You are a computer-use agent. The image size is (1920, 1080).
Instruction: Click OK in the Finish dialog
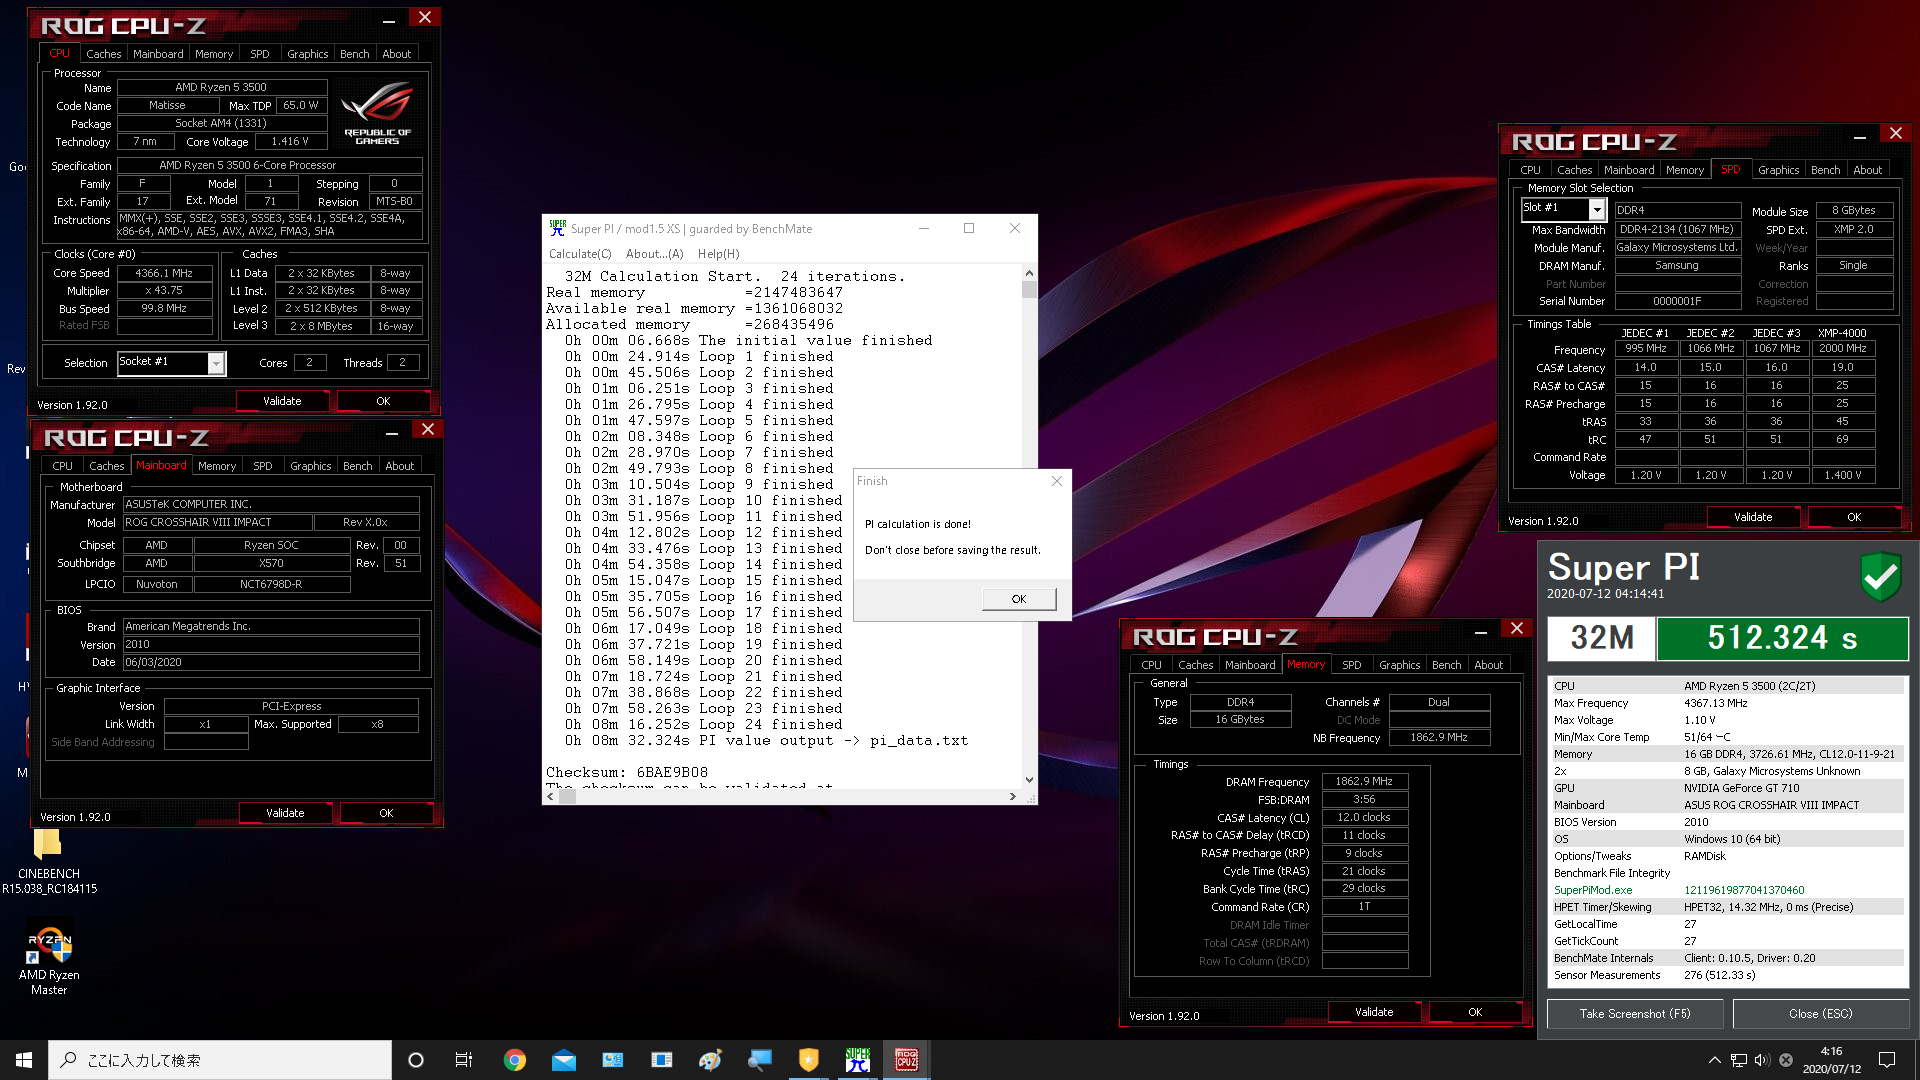click(x=1019, y=599)
